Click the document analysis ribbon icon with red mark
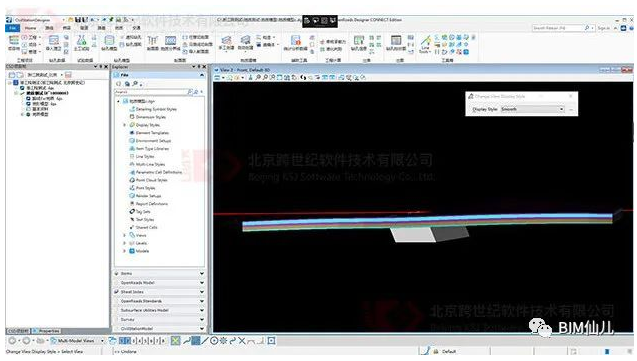The width and height of the screenshot is (637, 361). click(x=295, y=41)
